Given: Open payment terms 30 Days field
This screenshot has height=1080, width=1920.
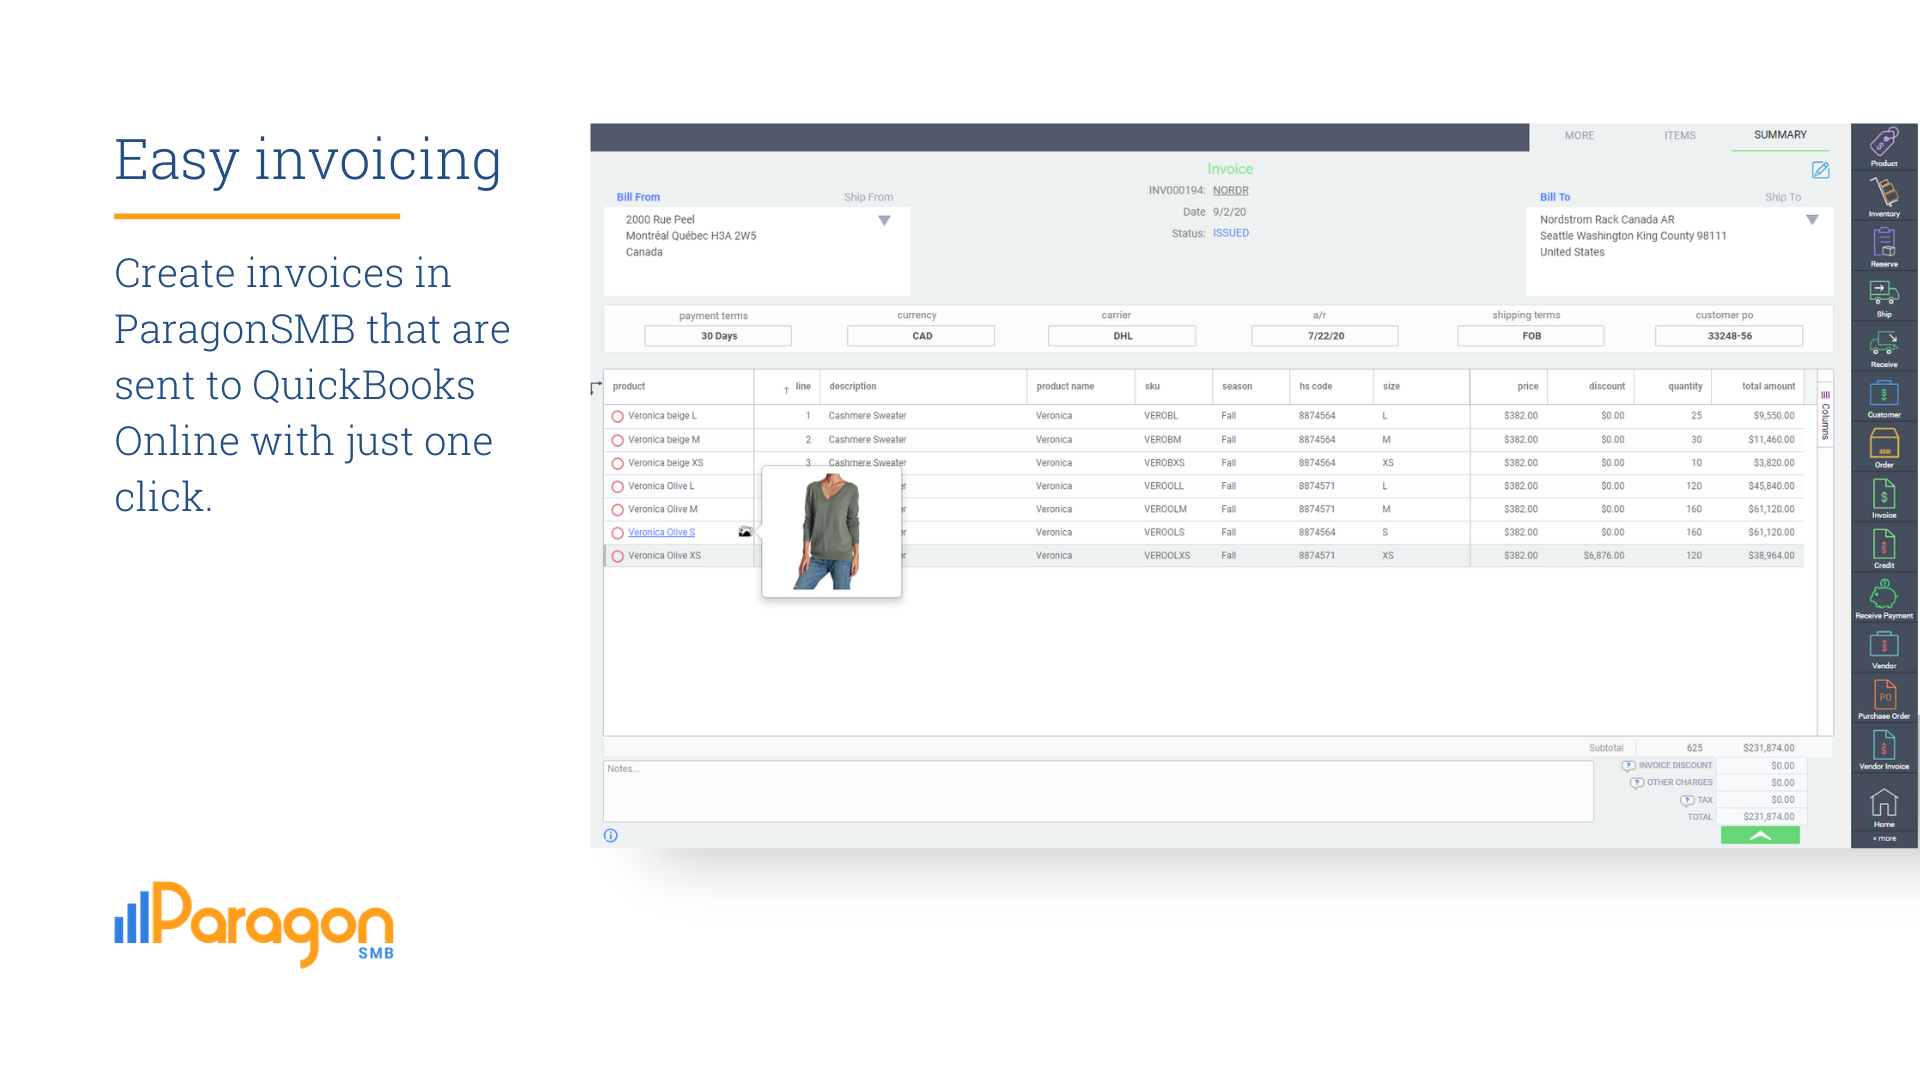Looking at the screenshot, I should [x=718, y=336].
